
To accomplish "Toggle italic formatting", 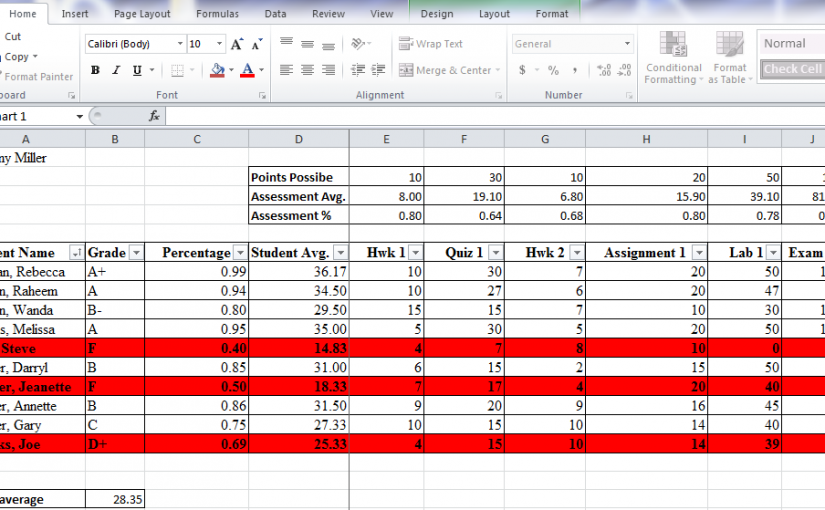I will click(x=116, y=70).
